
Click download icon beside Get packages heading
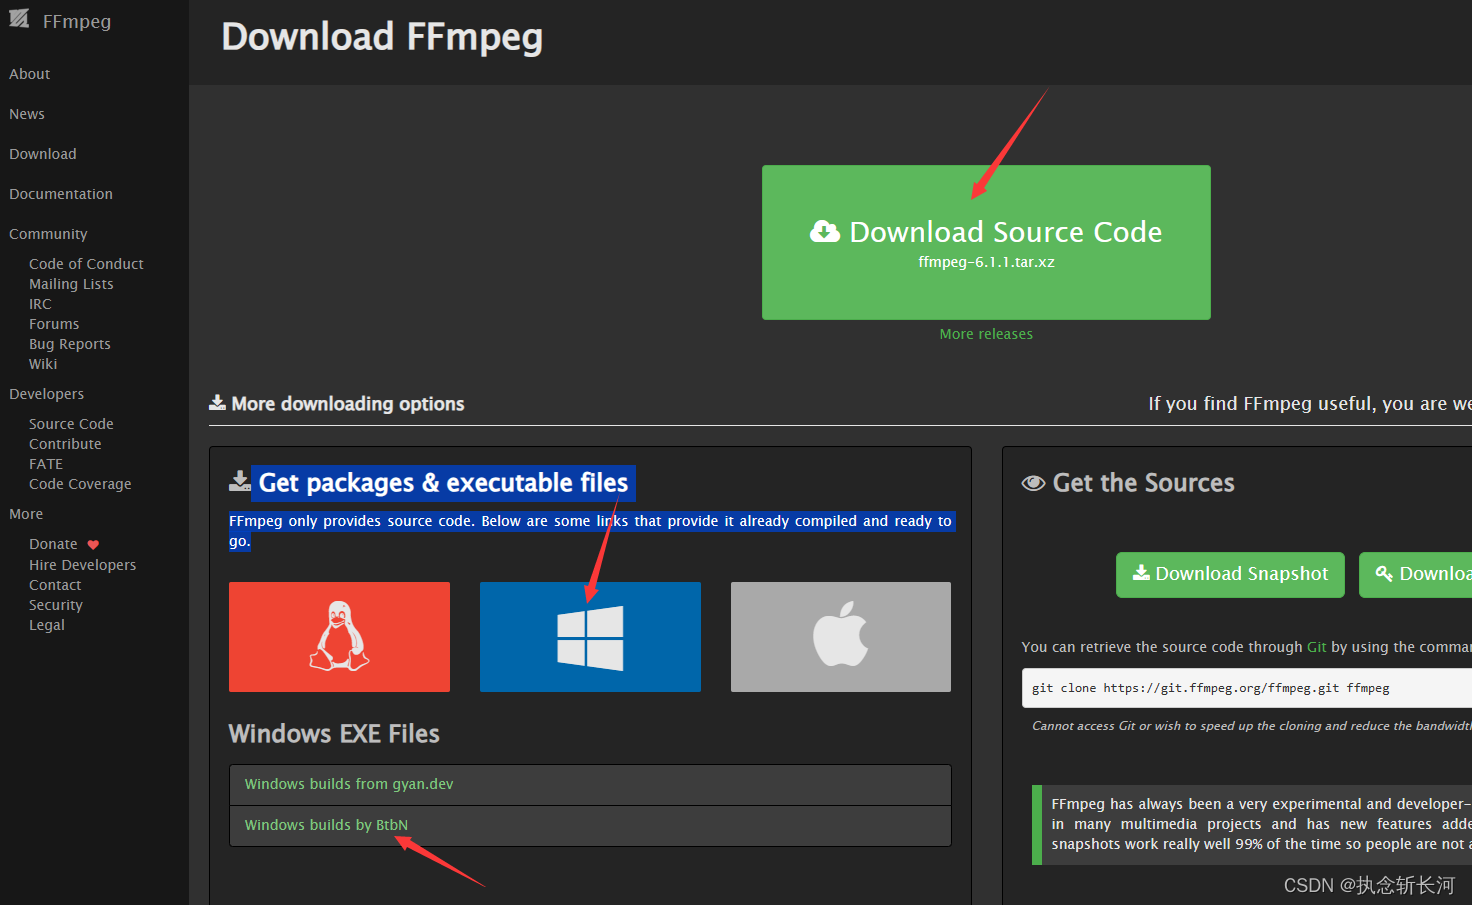(x=240, y=482)
